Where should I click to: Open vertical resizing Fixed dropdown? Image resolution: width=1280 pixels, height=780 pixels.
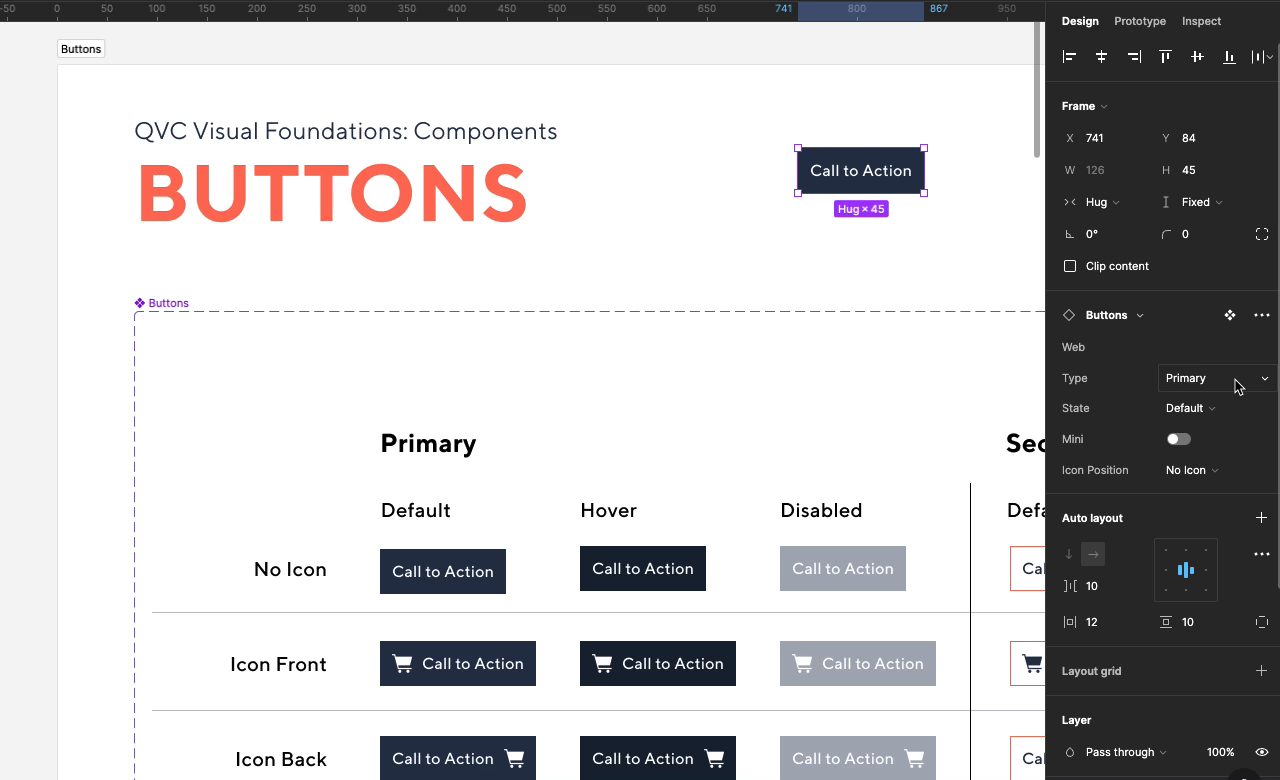click(1202, 202)
